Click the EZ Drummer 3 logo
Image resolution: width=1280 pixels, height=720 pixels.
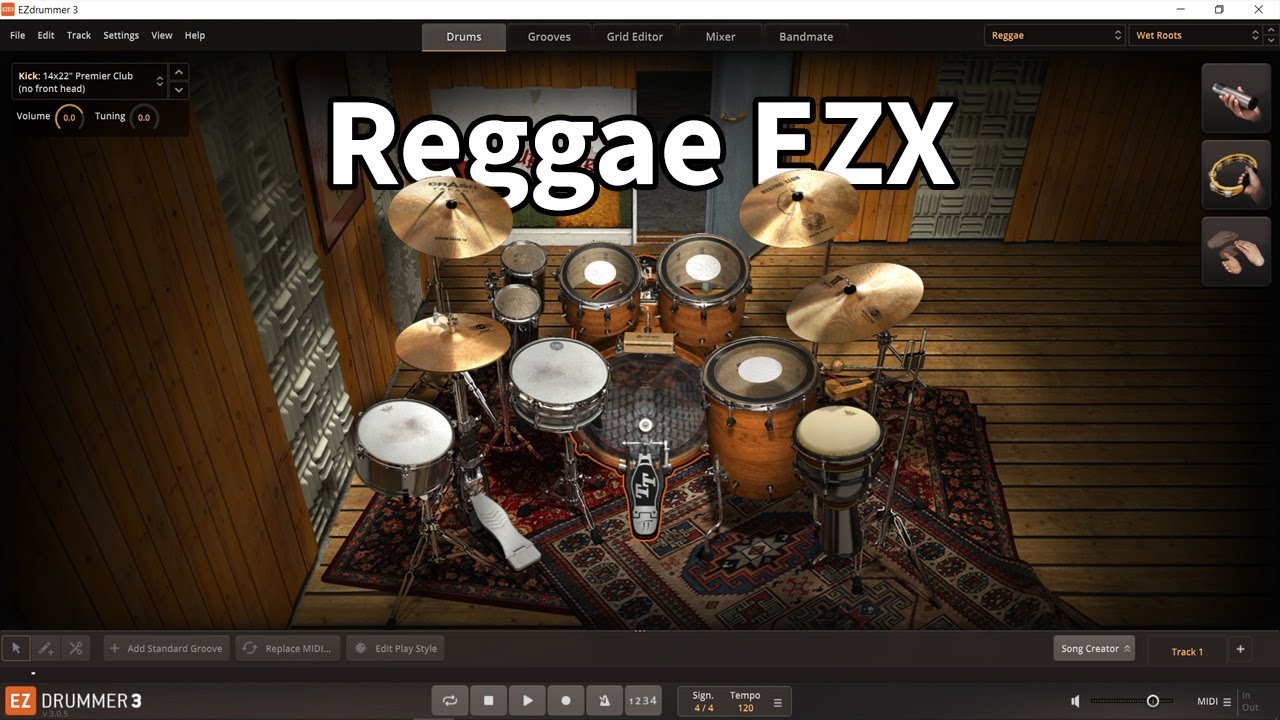coord(73,700)
